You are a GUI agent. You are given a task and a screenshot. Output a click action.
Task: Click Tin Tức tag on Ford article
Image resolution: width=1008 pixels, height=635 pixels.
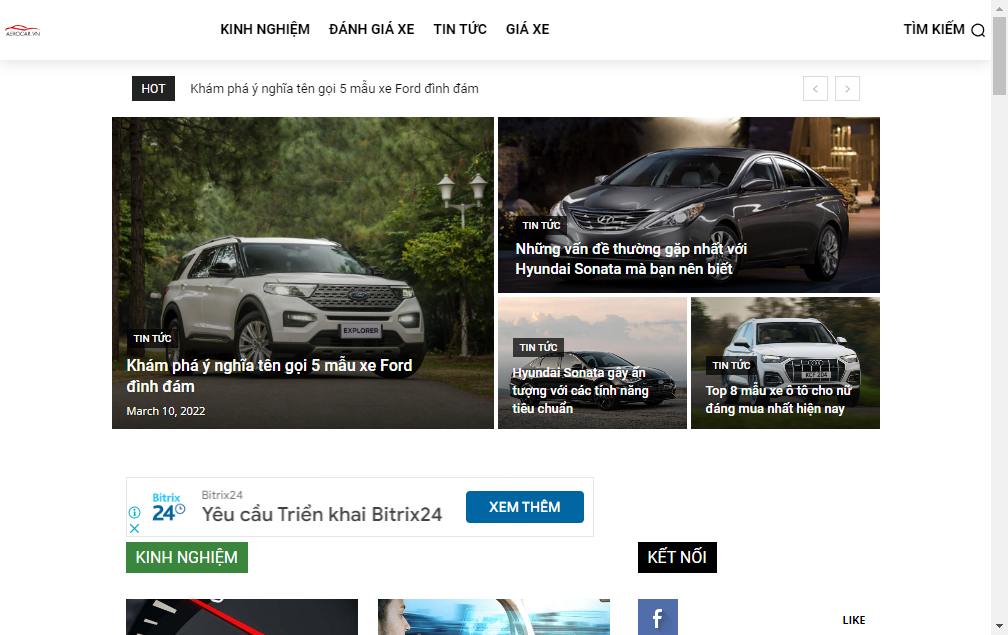tap(152, 339)
